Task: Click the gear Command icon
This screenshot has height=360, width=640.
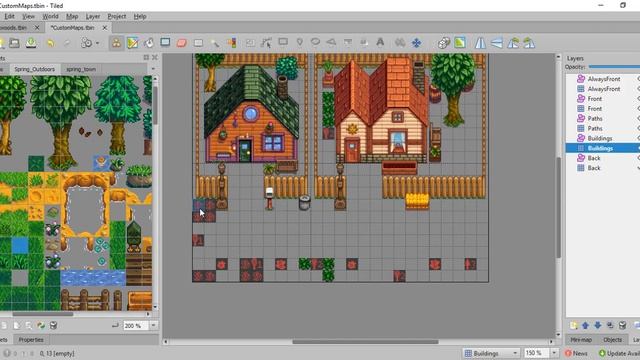Action: pos(86,43)
